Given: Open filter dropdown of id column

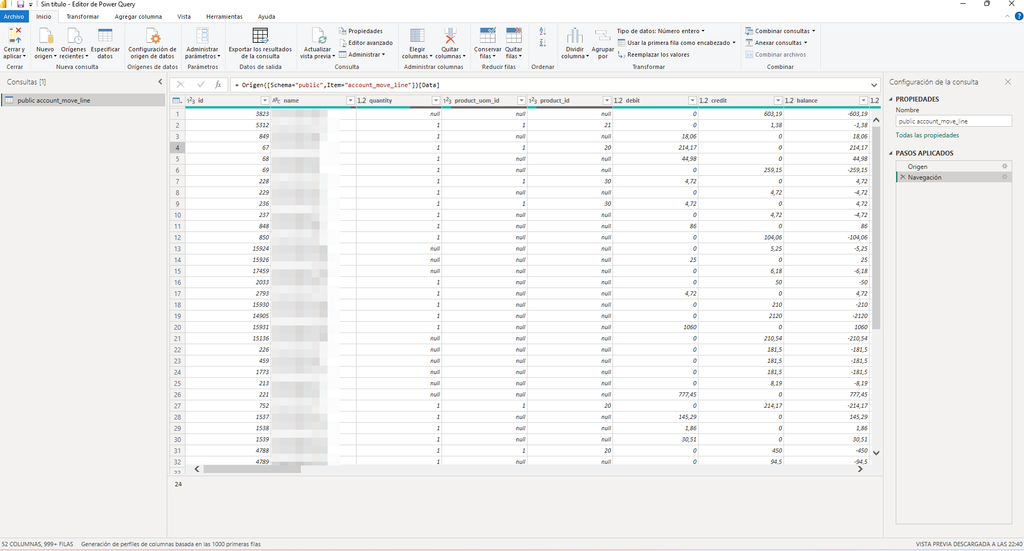Looking at the screenshot, I should tap(264, 101).
